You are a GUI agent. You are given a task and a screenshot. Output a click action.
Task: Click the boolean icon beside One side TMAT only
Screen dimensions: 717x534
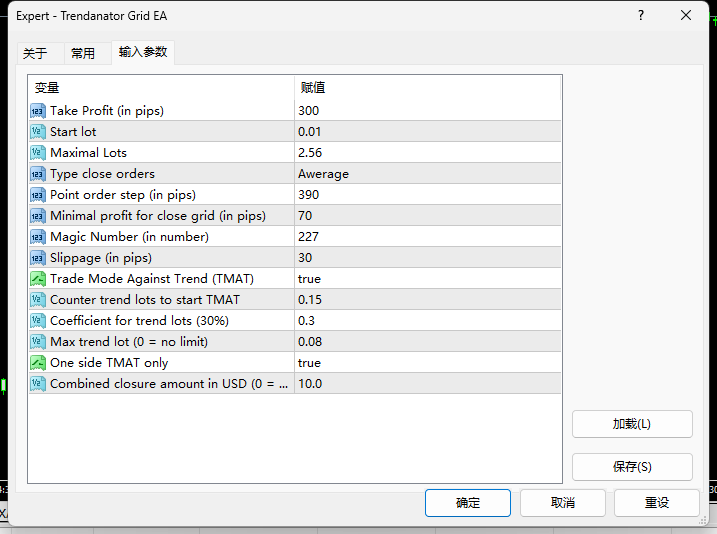[x=38, y=363]
